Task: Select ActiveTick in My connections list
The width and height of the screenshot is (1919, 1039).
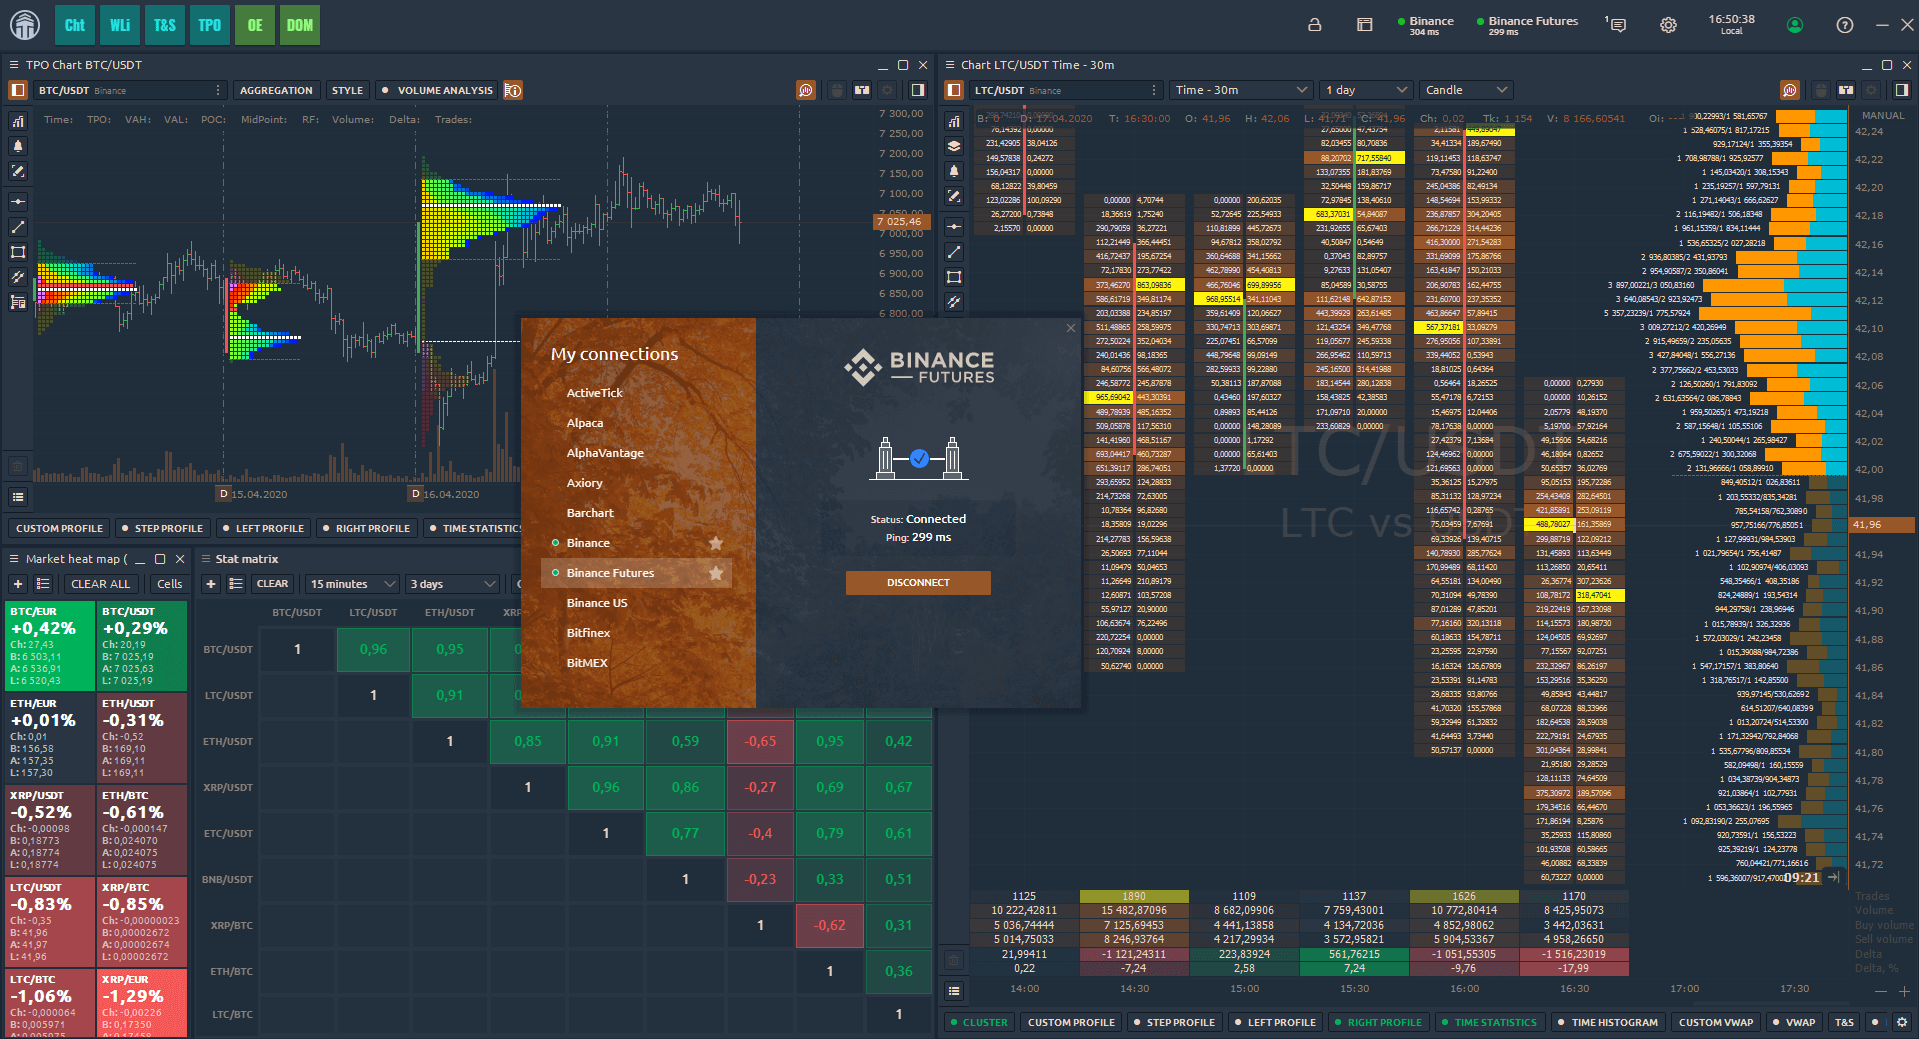Action: pos(594,393)
